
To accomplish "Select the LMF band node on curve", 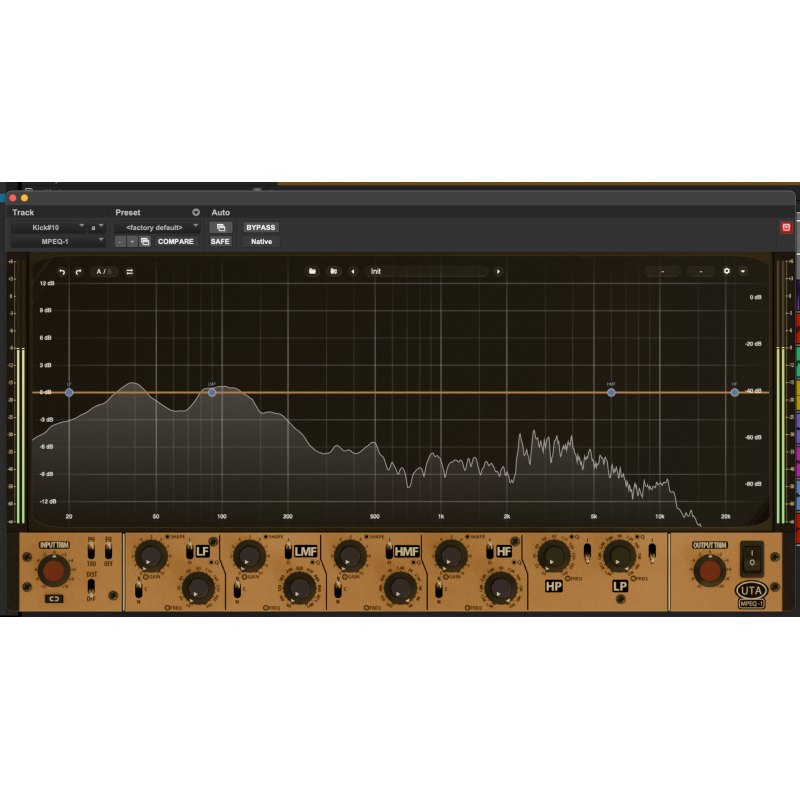I will (212, 392).
